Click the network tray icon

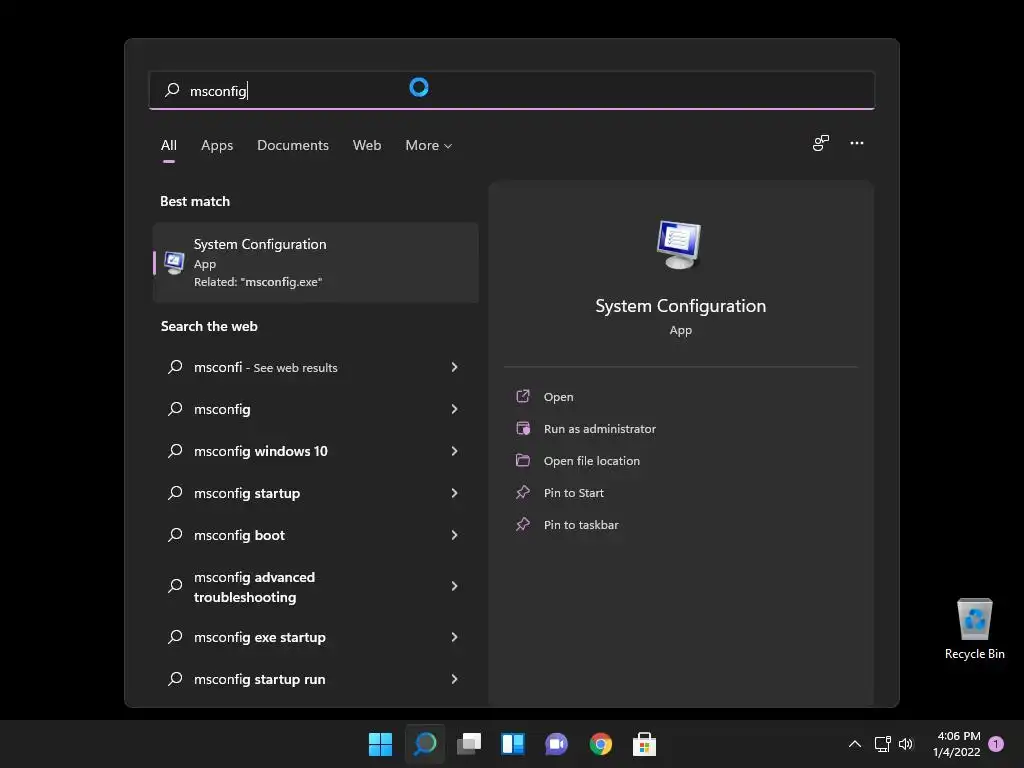[882, 744]
